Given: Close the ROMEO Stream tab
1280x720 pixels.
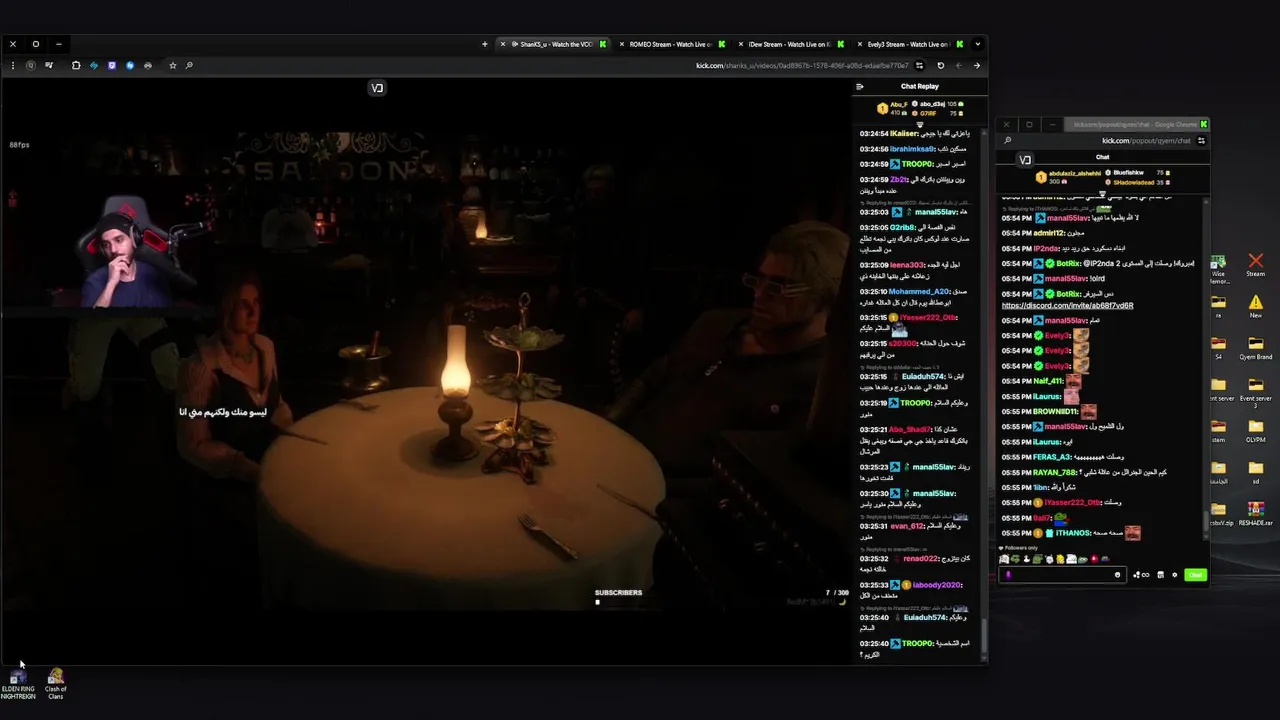Looking at the screenshot, I should tap(622, 44).
